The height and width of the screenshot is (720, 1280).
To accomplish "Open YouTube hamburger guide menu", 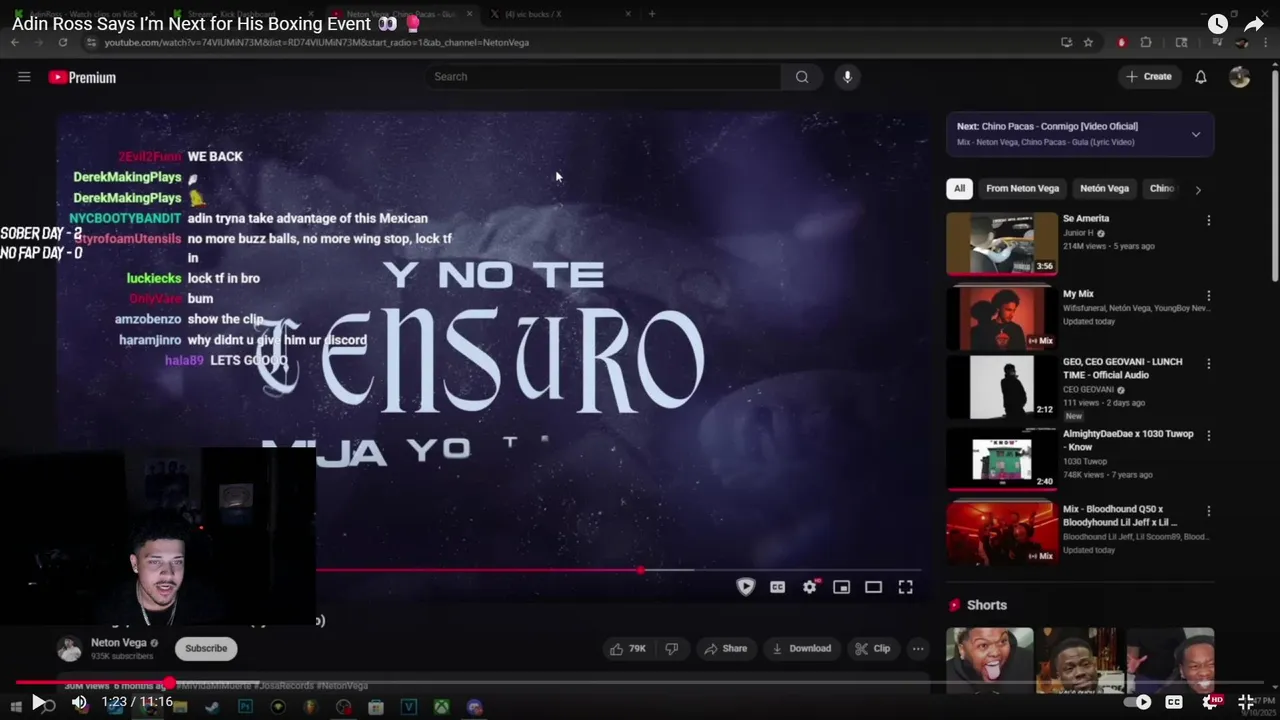I will [x=24, y=77].
